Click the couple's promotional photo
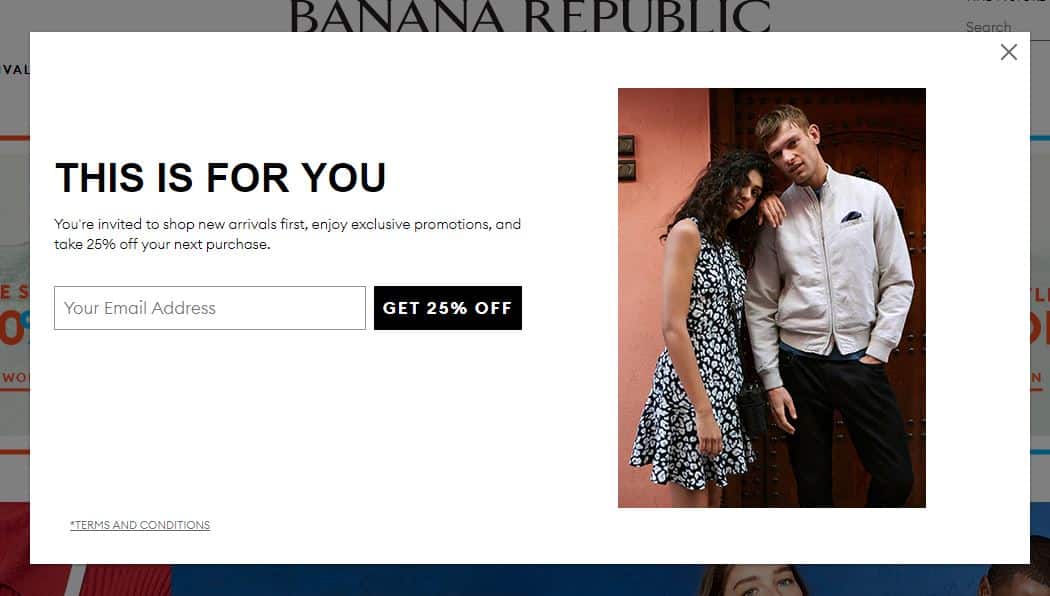This screenshot has width=1050, height=596. click(x=771, y=297)
